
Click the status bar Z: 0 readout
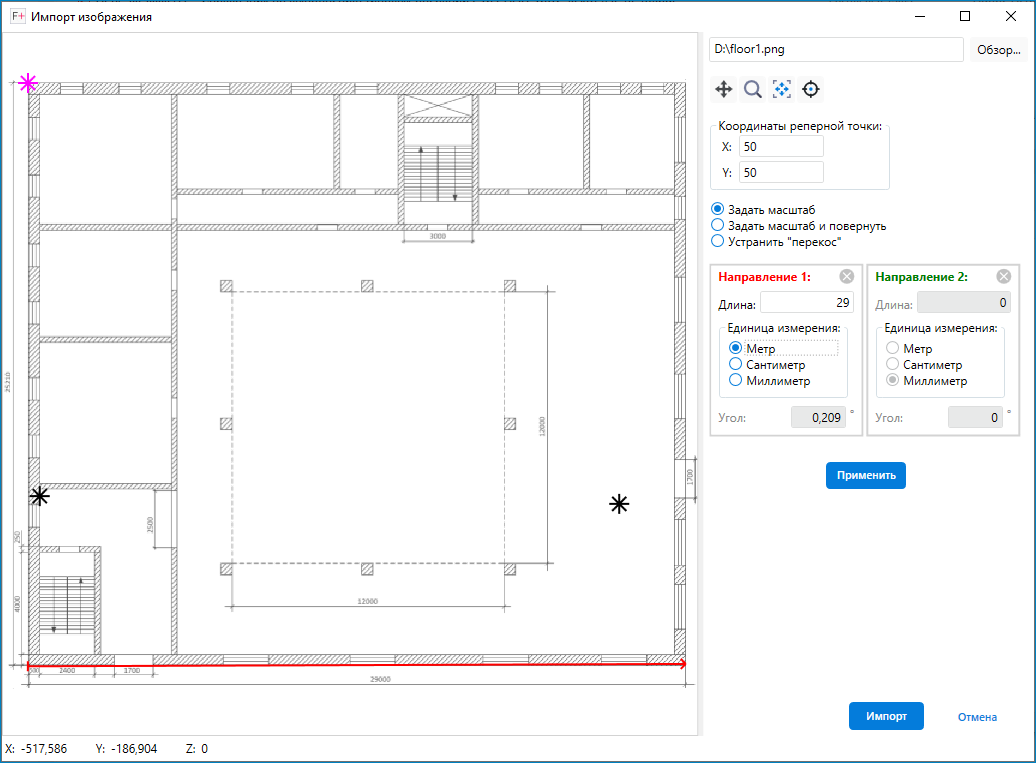[x=197, y=748]
